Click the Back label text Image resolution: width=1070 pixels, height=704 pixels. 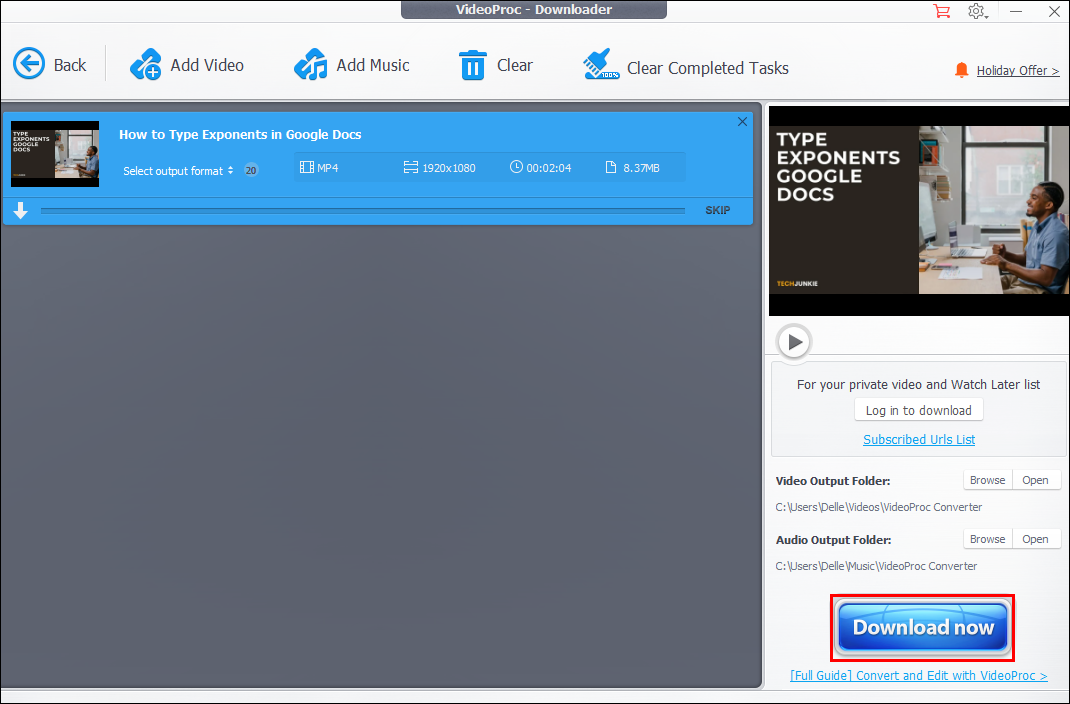[x=70, y=65]
